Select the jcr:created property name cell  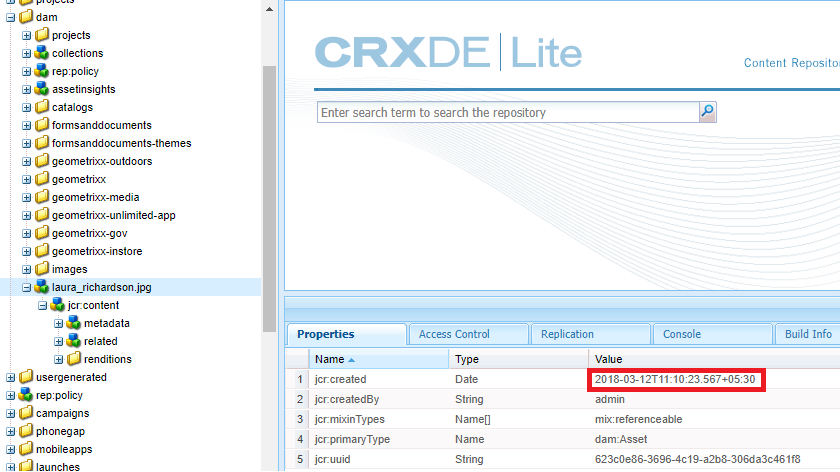click(341, 379)
